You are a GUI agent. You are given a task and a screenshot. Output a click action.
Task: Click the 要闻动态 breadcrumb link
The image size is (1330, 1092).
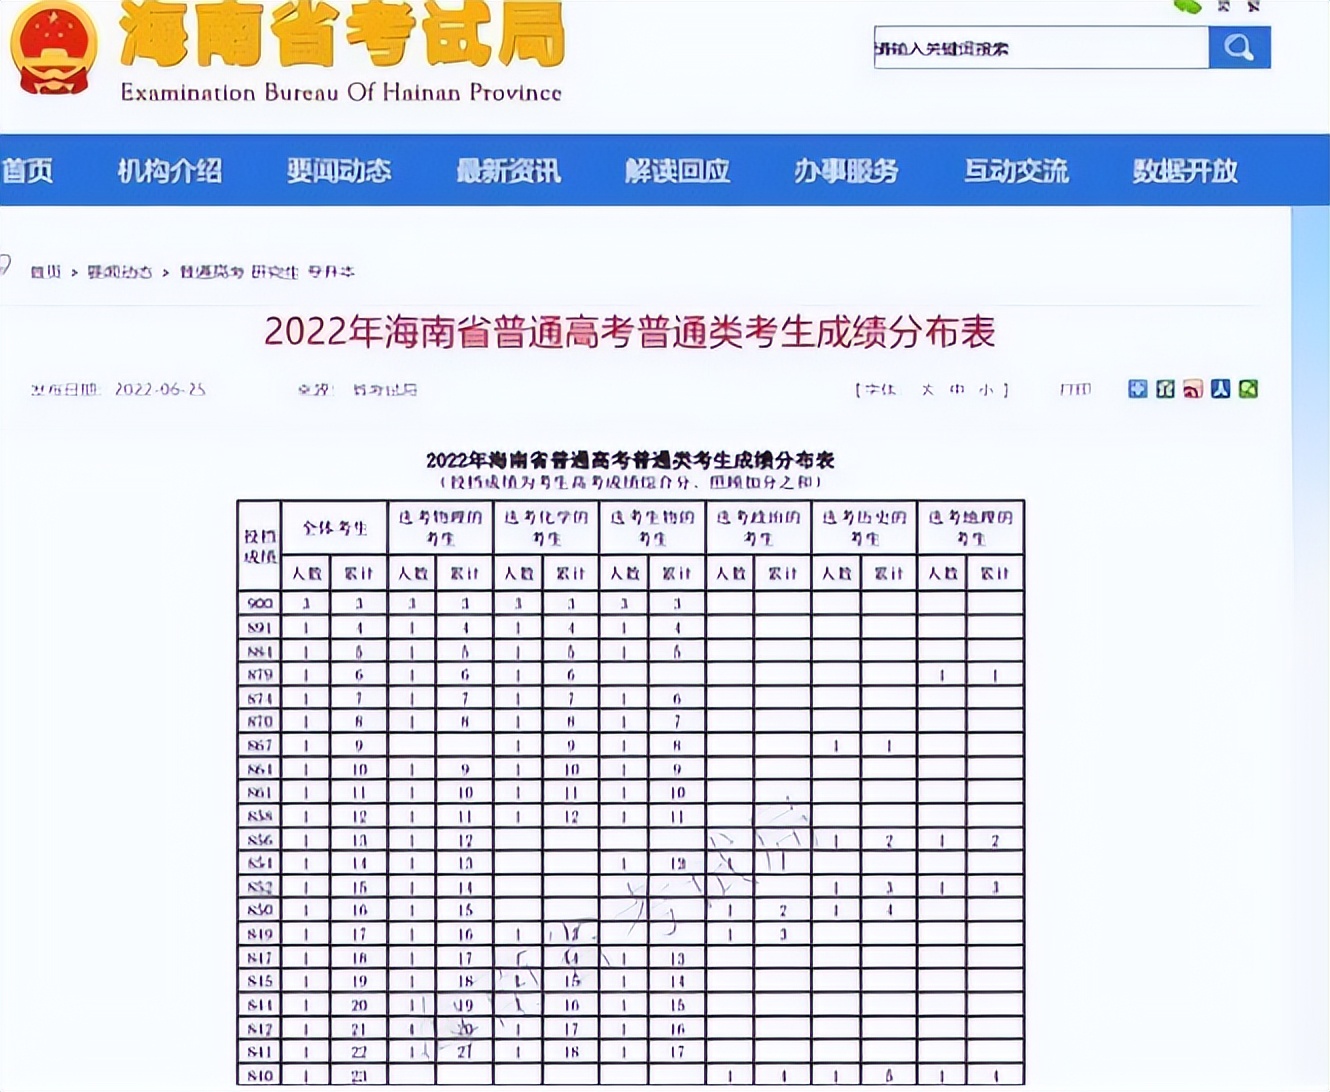pyautogui.click(x=120, y=272)
